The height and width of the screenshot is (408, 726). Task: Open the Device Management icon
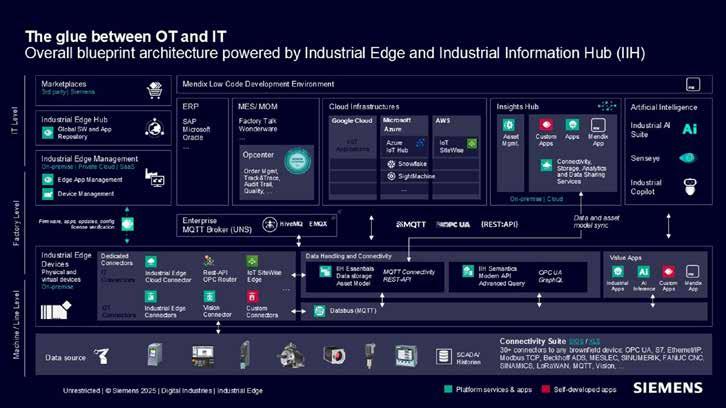click(x=48, y=194)
